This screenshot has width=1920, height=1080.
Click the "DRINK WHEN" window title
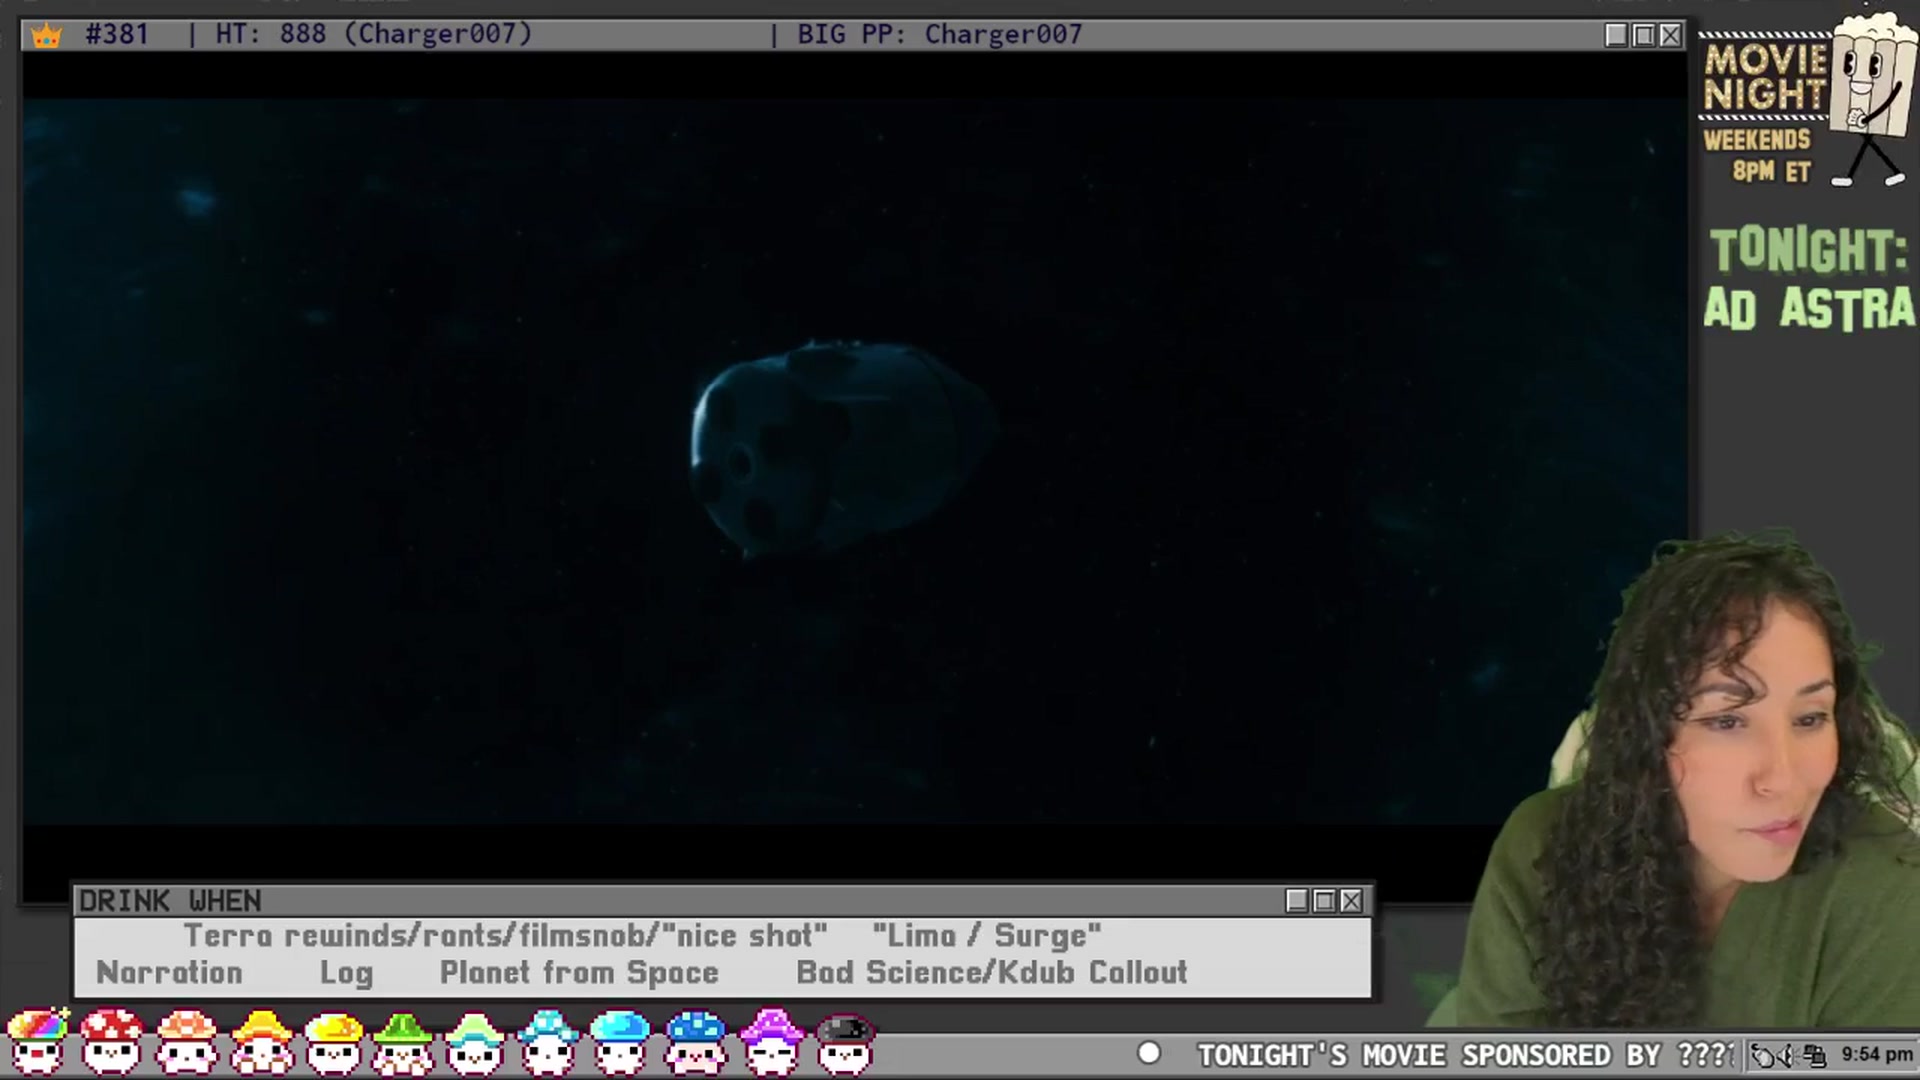(x=170, y=901)
